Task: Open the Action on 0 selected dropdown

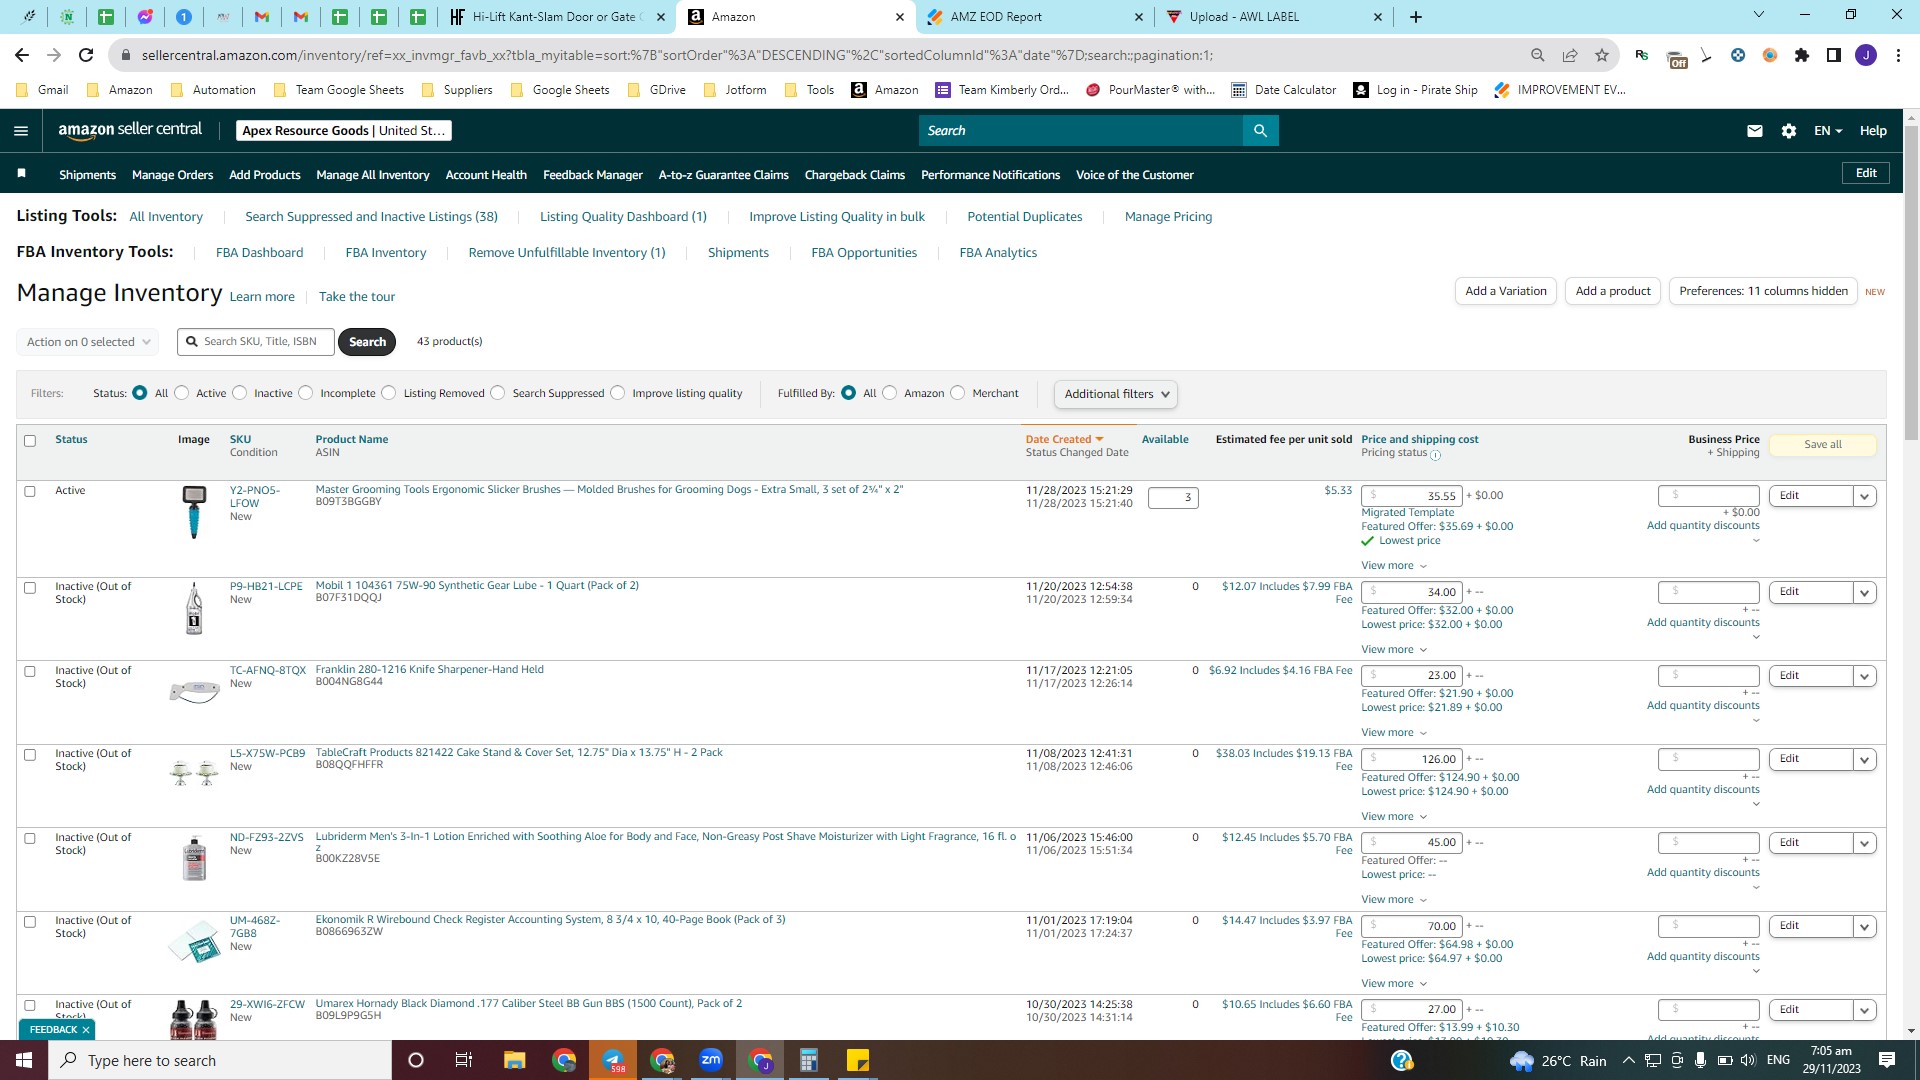Action: pyautogui.click(x=88, y=342)
